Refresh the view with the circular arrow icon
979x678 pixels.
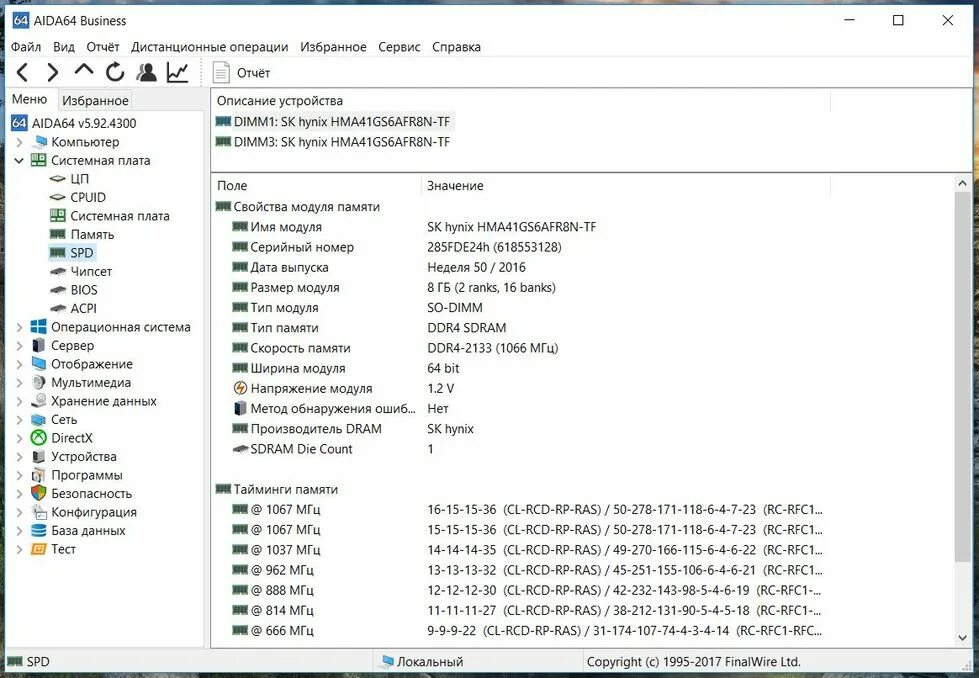pyautogui.click(x=115, y=72)
